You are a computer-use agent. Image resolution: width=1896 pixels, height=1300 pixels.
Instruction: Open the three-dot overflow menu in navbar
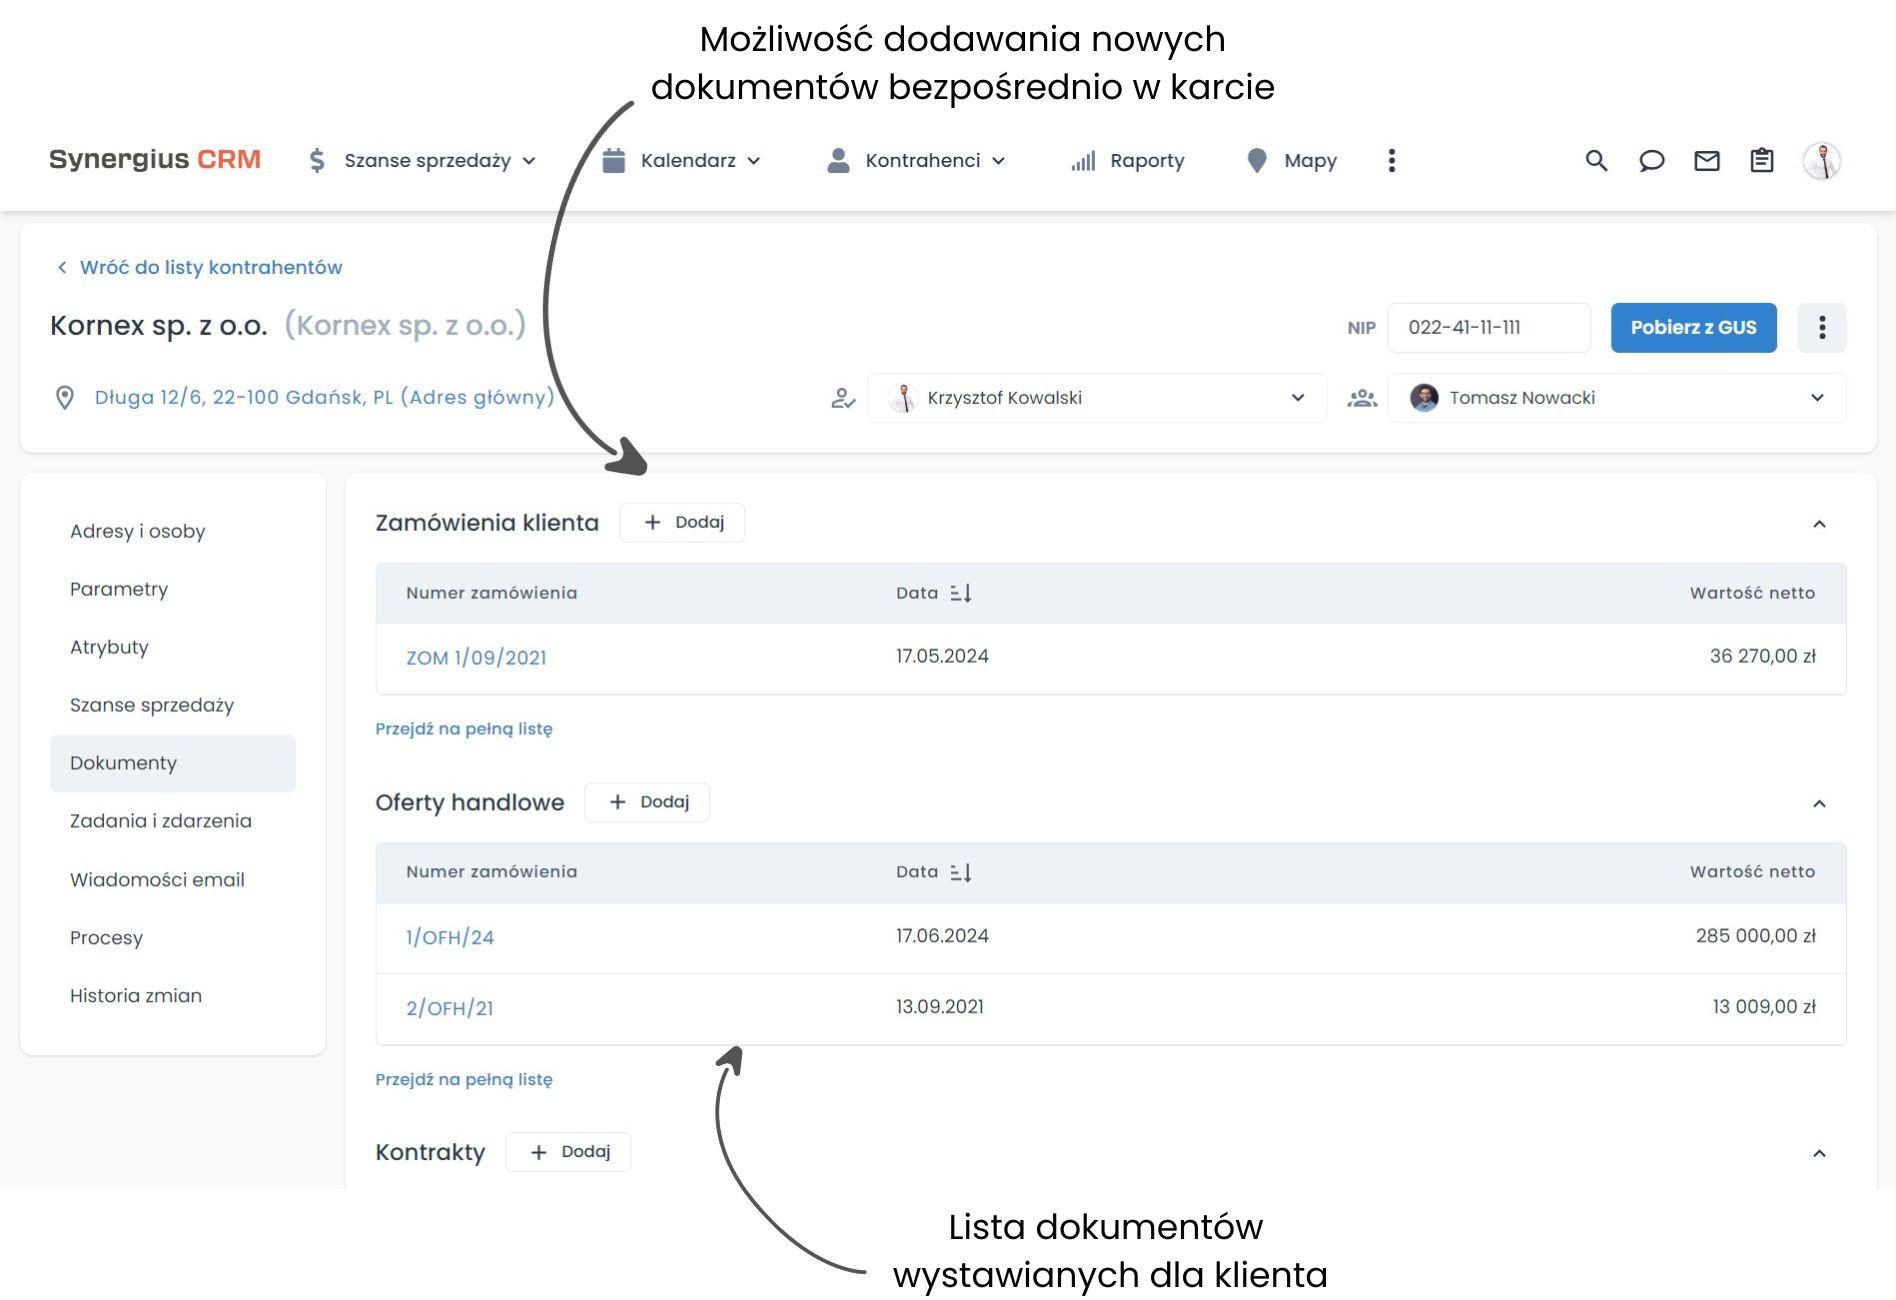pos(1391,160)
